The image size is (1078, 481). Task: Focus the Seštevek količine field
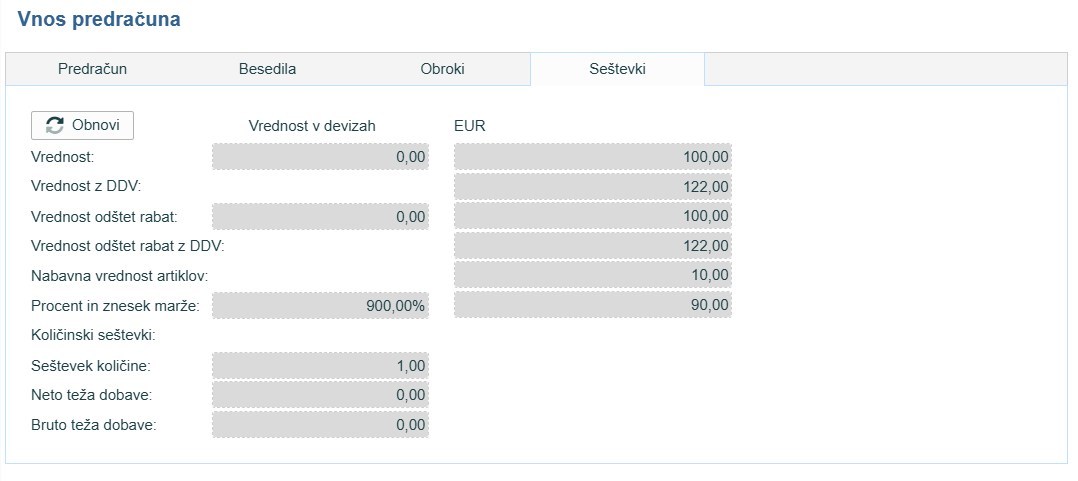pos(320,366)
